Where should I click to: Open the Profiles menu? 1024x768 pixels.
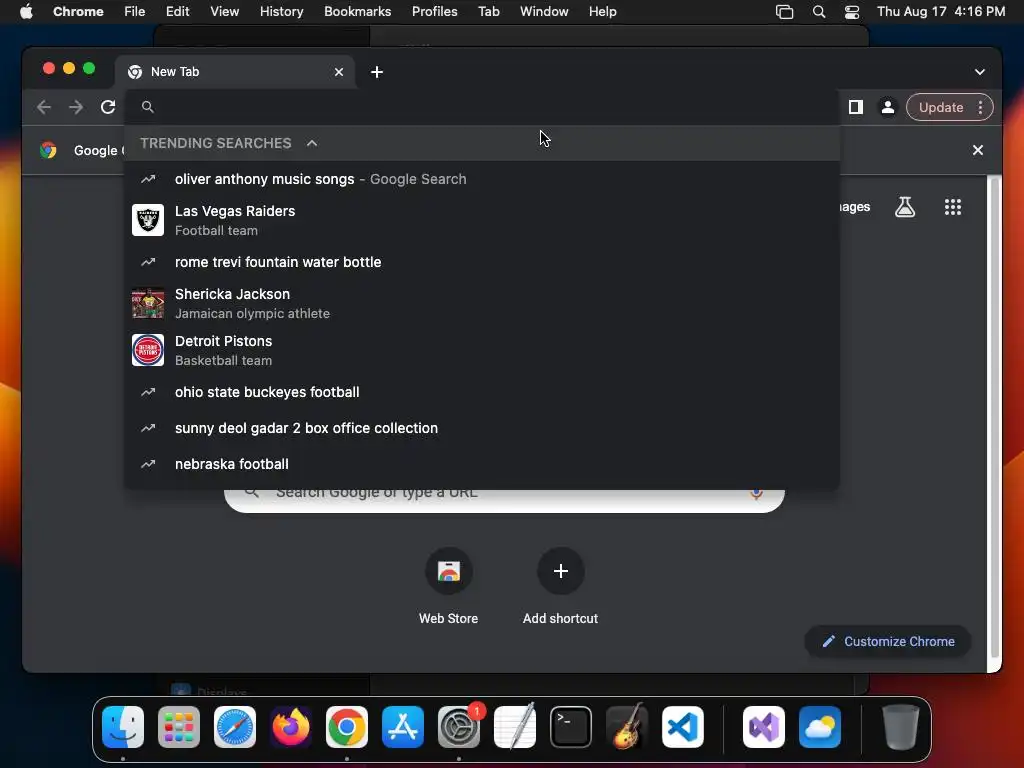434,12
